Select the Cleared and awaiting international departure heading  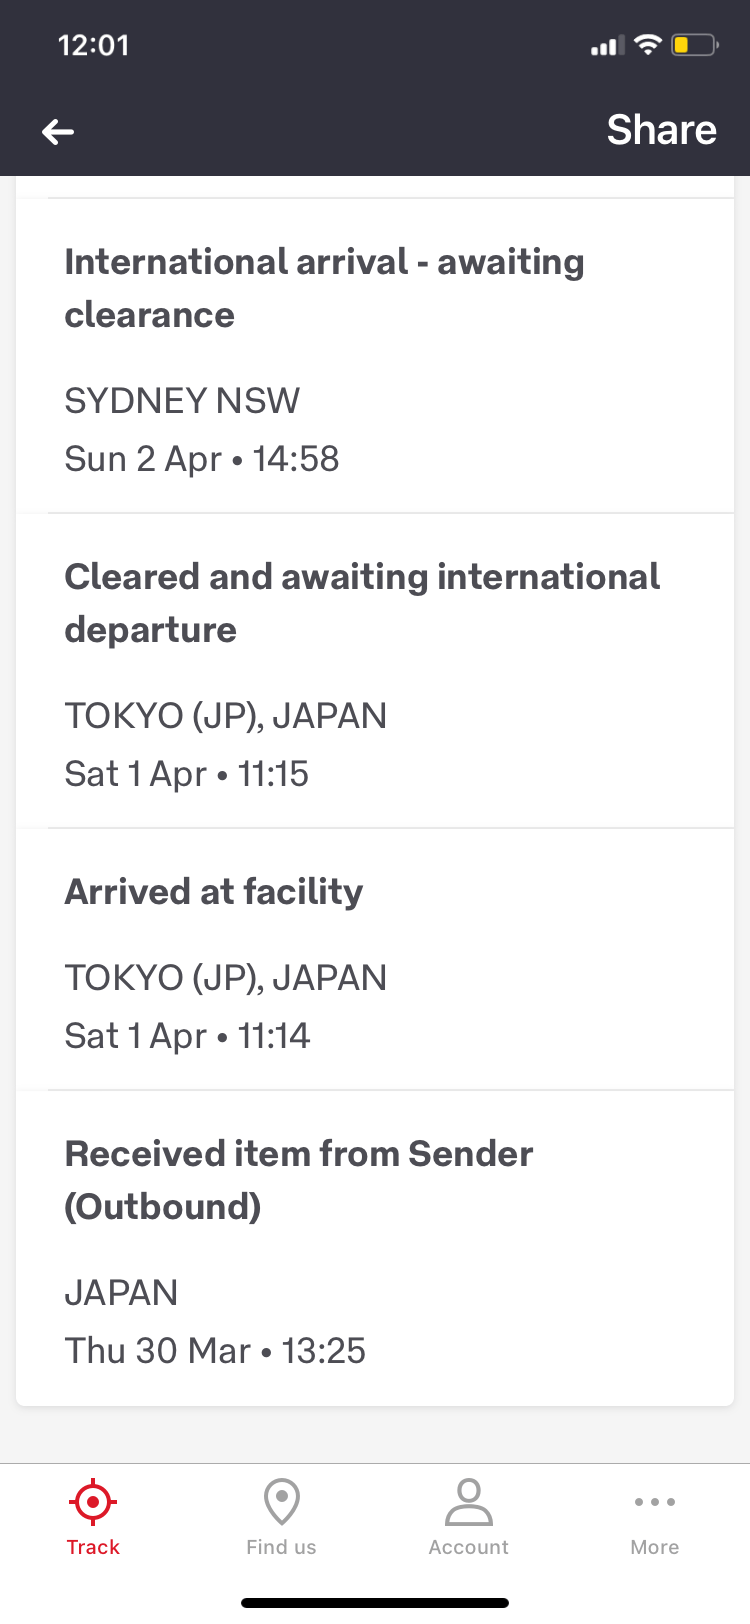[x=362, y=603]
